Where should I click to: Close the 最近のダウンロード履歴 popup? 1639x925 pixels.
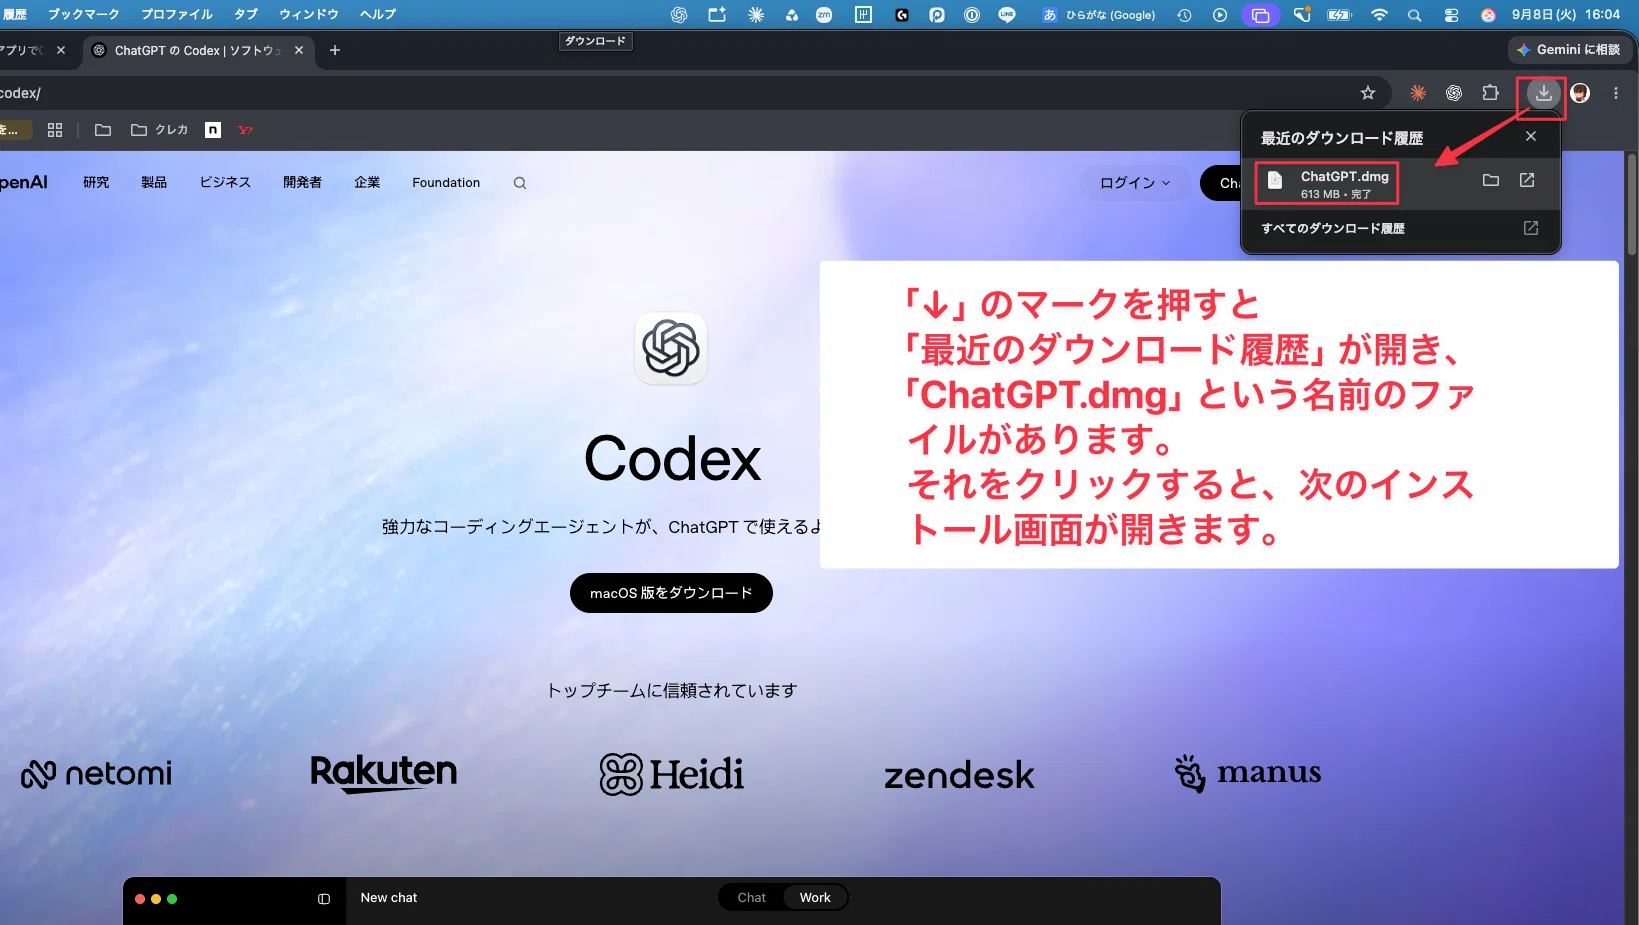coord(1531,136)
